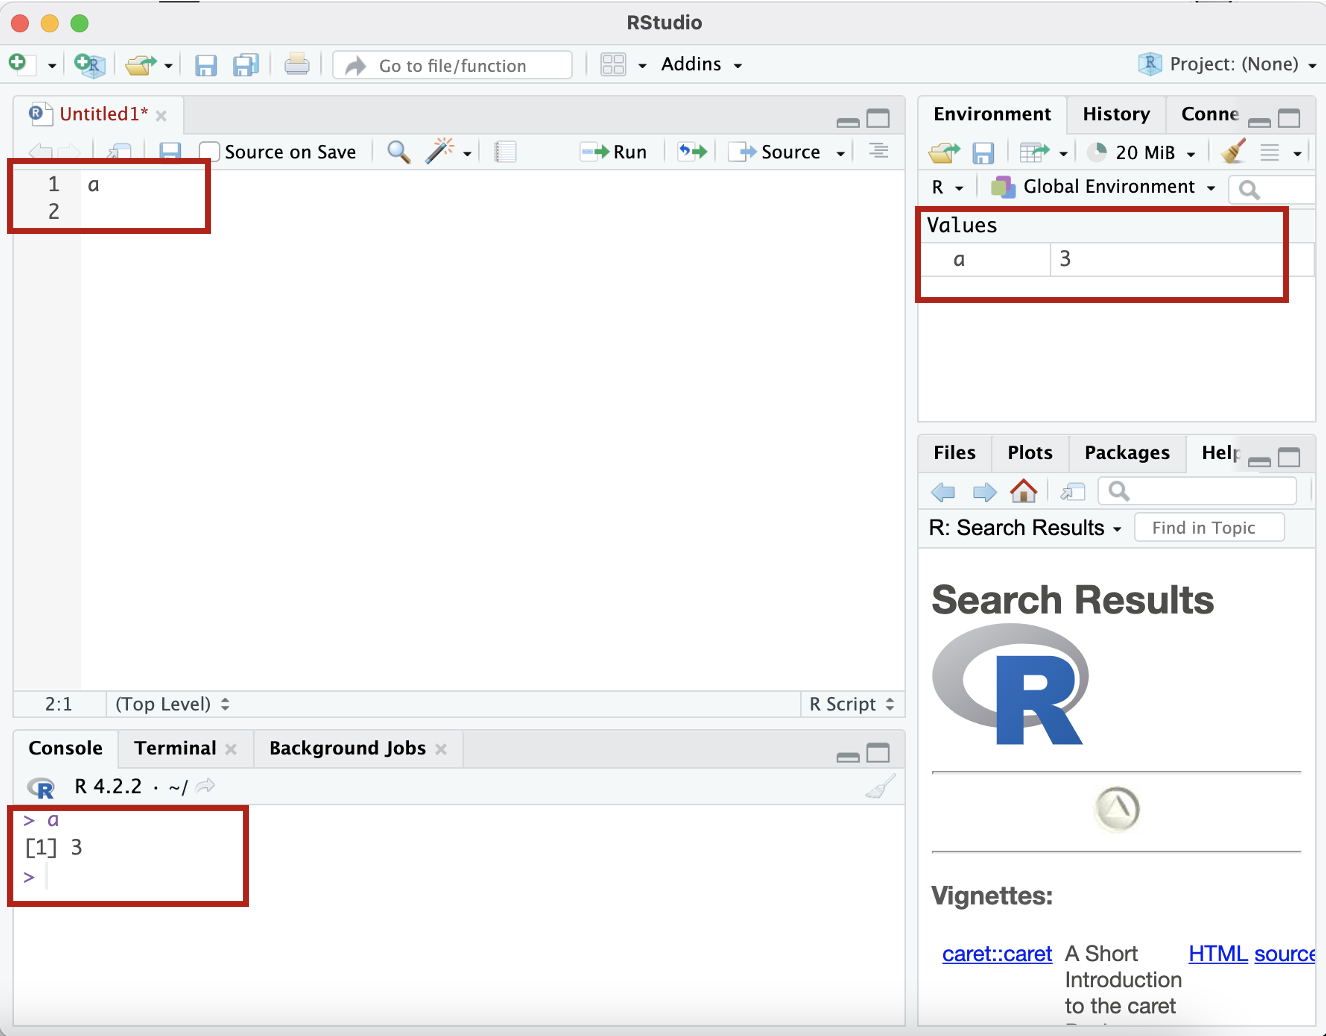This screenshot has width=1326, height=1036.
Task: Print the current file
Action: pyautogui.click(x=297, y=65)
